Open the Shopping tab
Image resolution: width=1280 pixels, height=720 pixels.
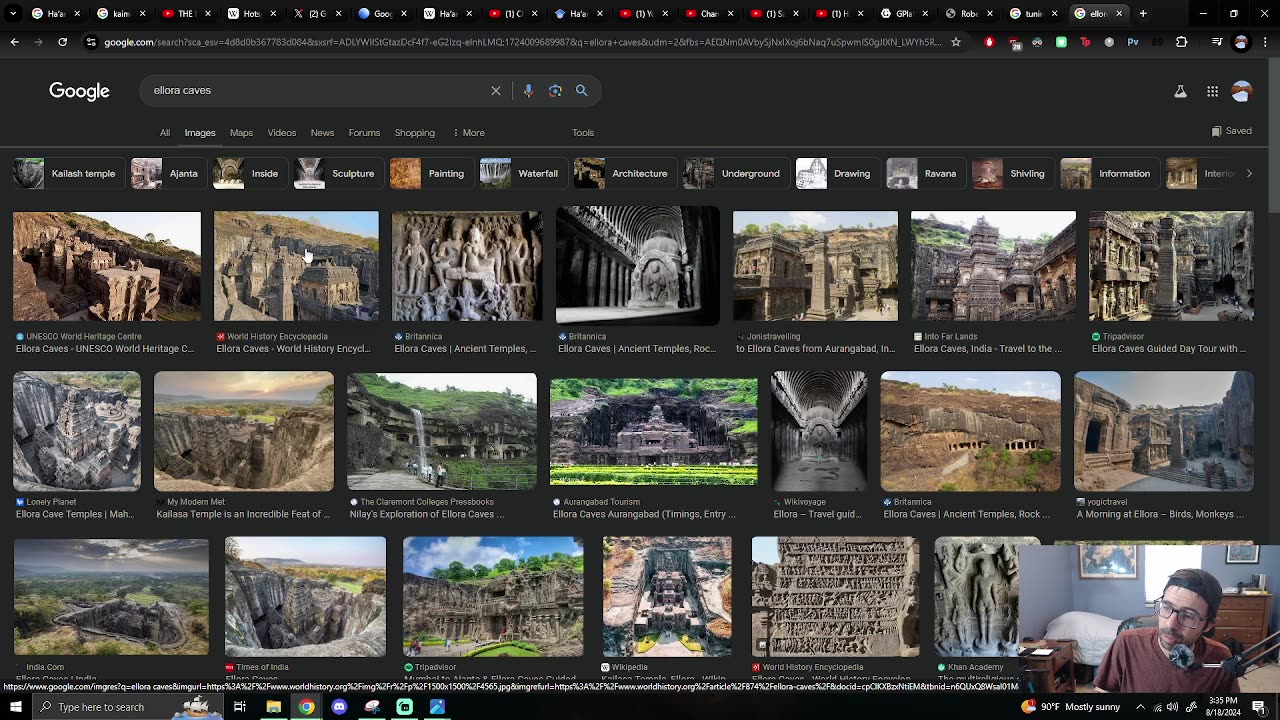414,132
